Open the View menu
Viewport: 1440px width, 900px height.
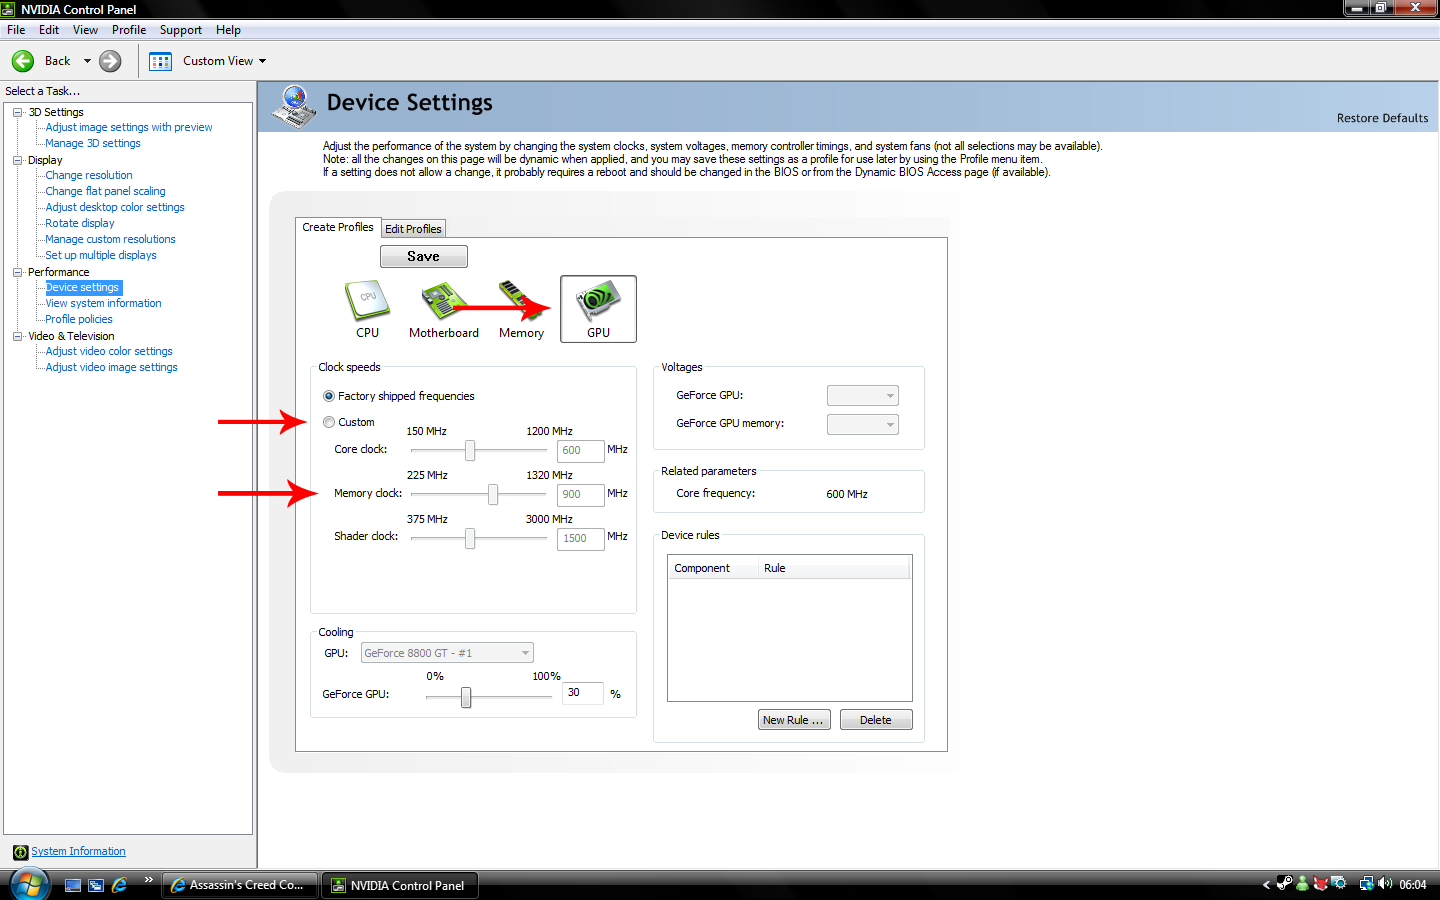point(85,30)
